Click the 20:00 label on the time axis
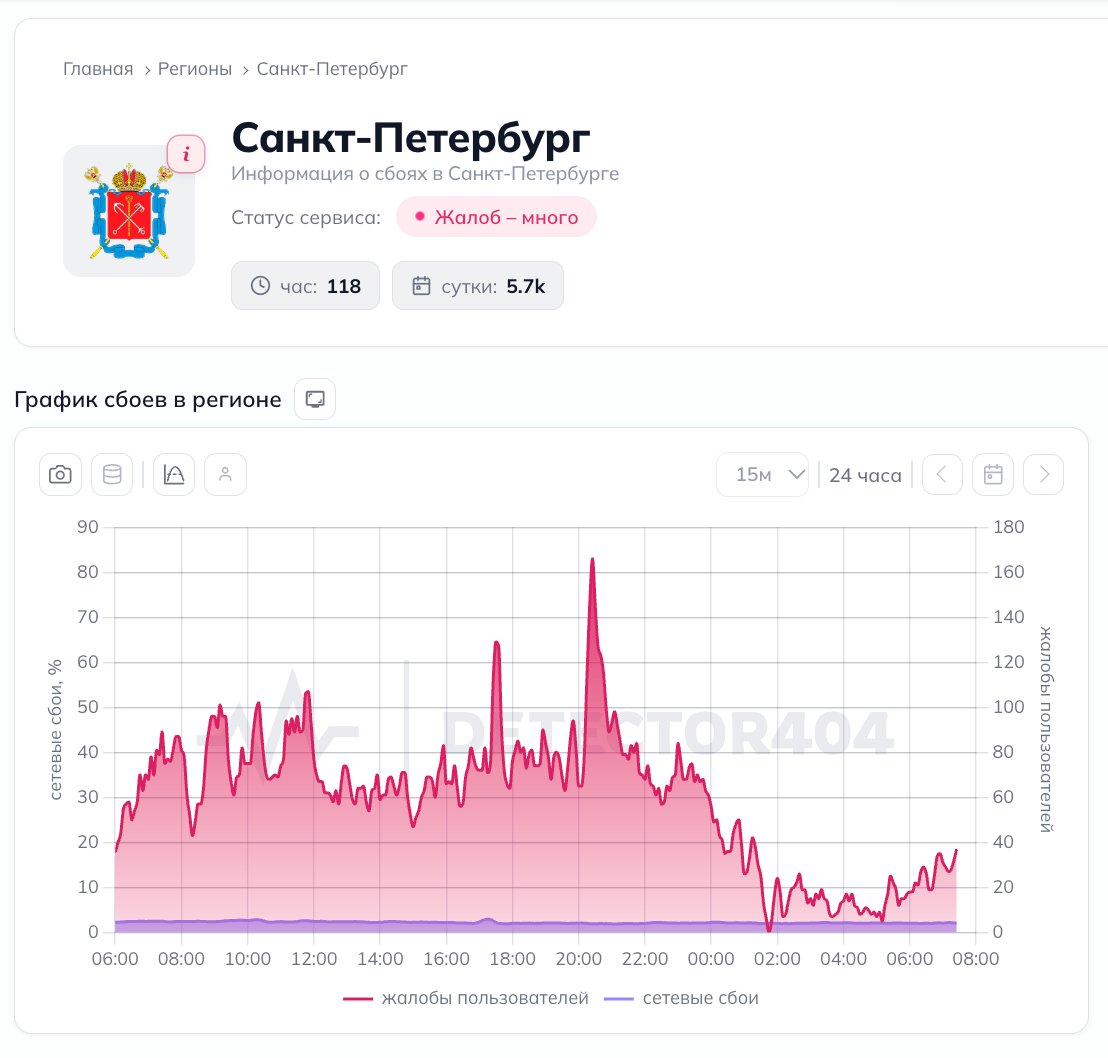Image resolution: width=1108 pixels, height=1058 pixels. pos(579,959)
